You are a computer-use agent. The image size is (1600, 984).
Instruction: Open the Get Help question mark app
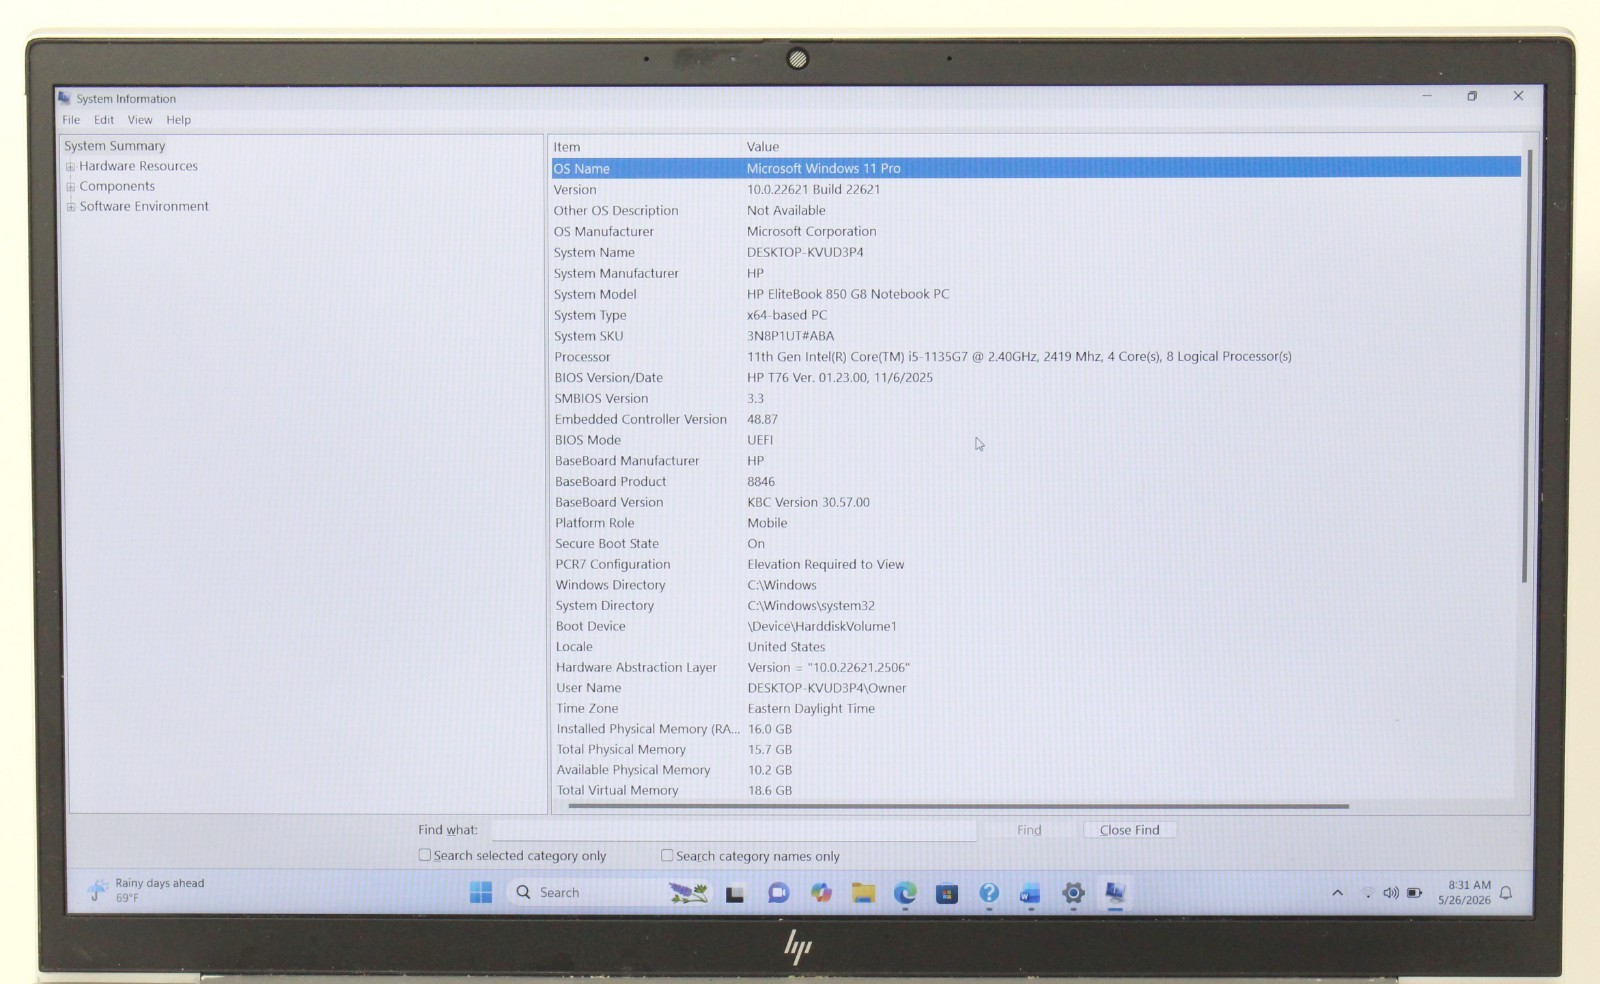(989, 893)
